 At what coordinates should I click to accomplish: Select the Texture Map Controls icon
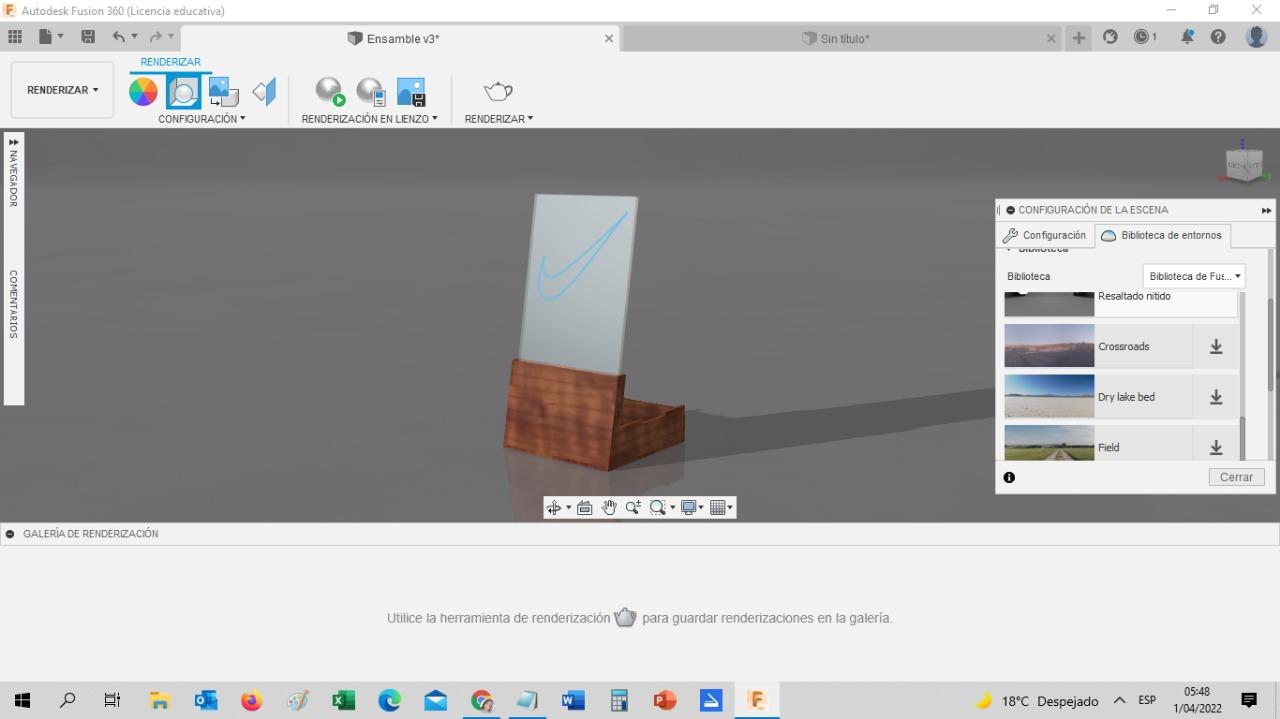[x=264, y=92]
